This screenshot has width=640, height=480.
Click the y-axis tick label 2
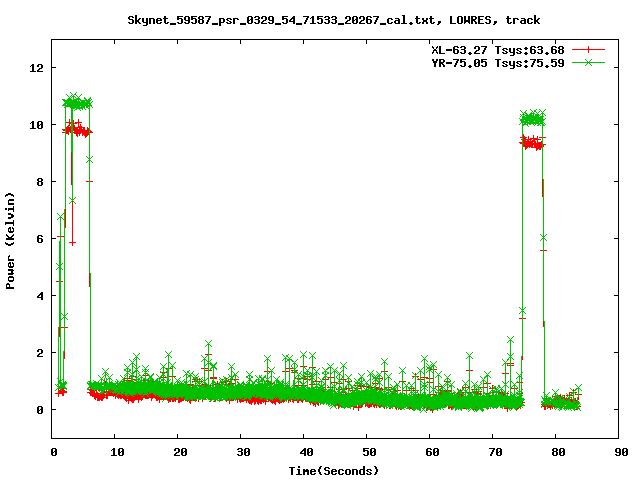40,353
